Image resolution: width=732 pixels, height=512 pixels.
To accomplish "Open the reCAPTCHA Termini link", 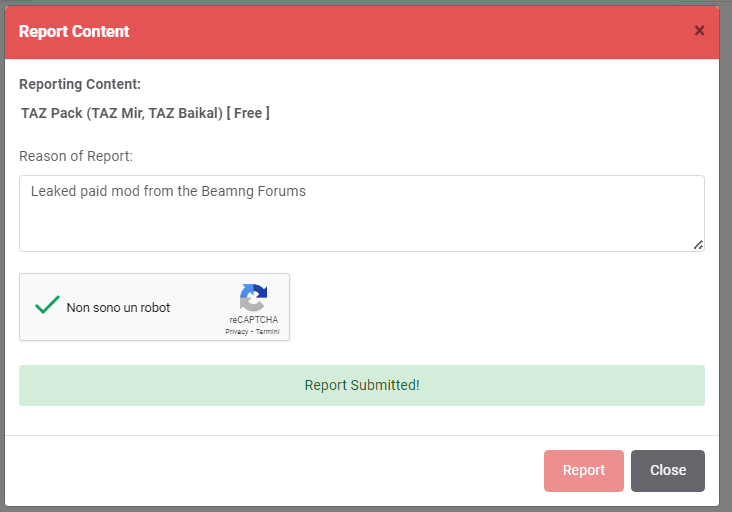I will point(267,332).
